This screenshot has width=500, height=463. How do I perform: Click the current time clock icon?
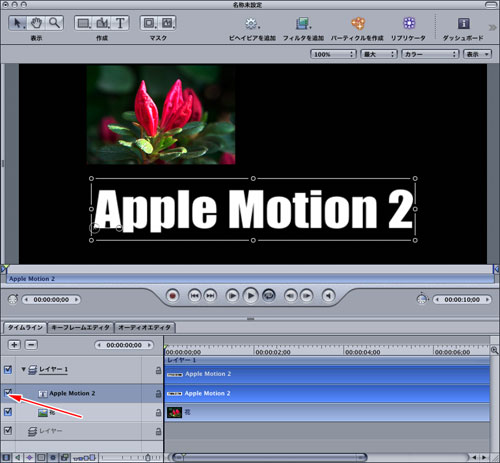[x=13, y=299]
